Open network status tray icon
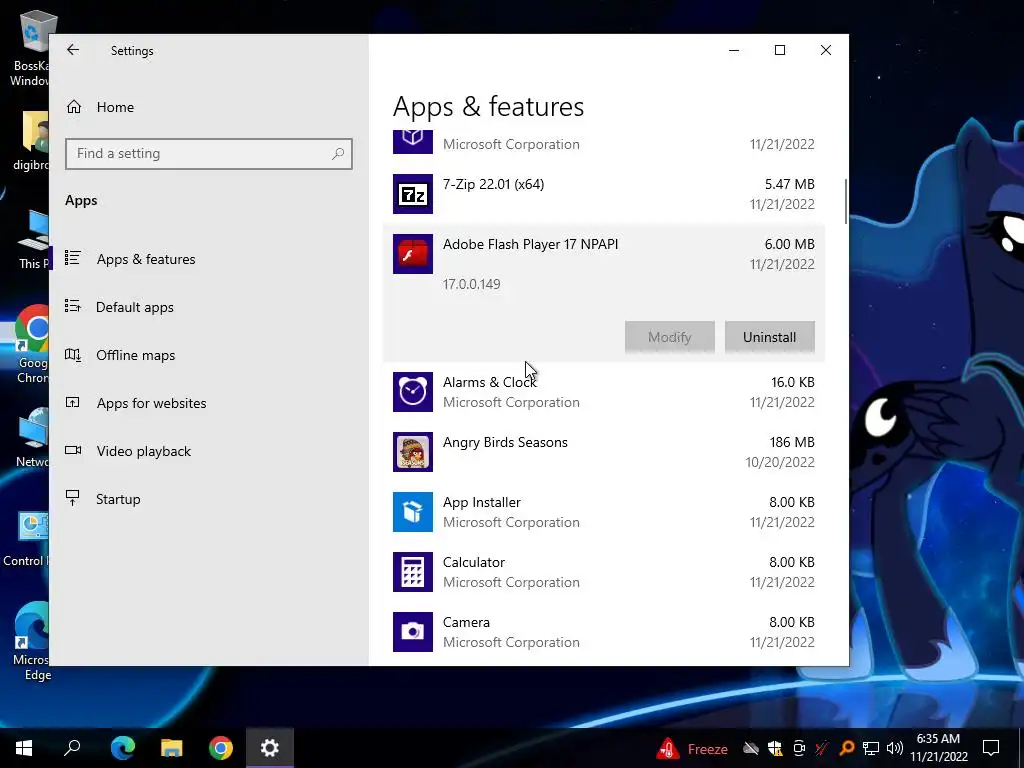This screenshot has height=768, width=1024. 871,748
